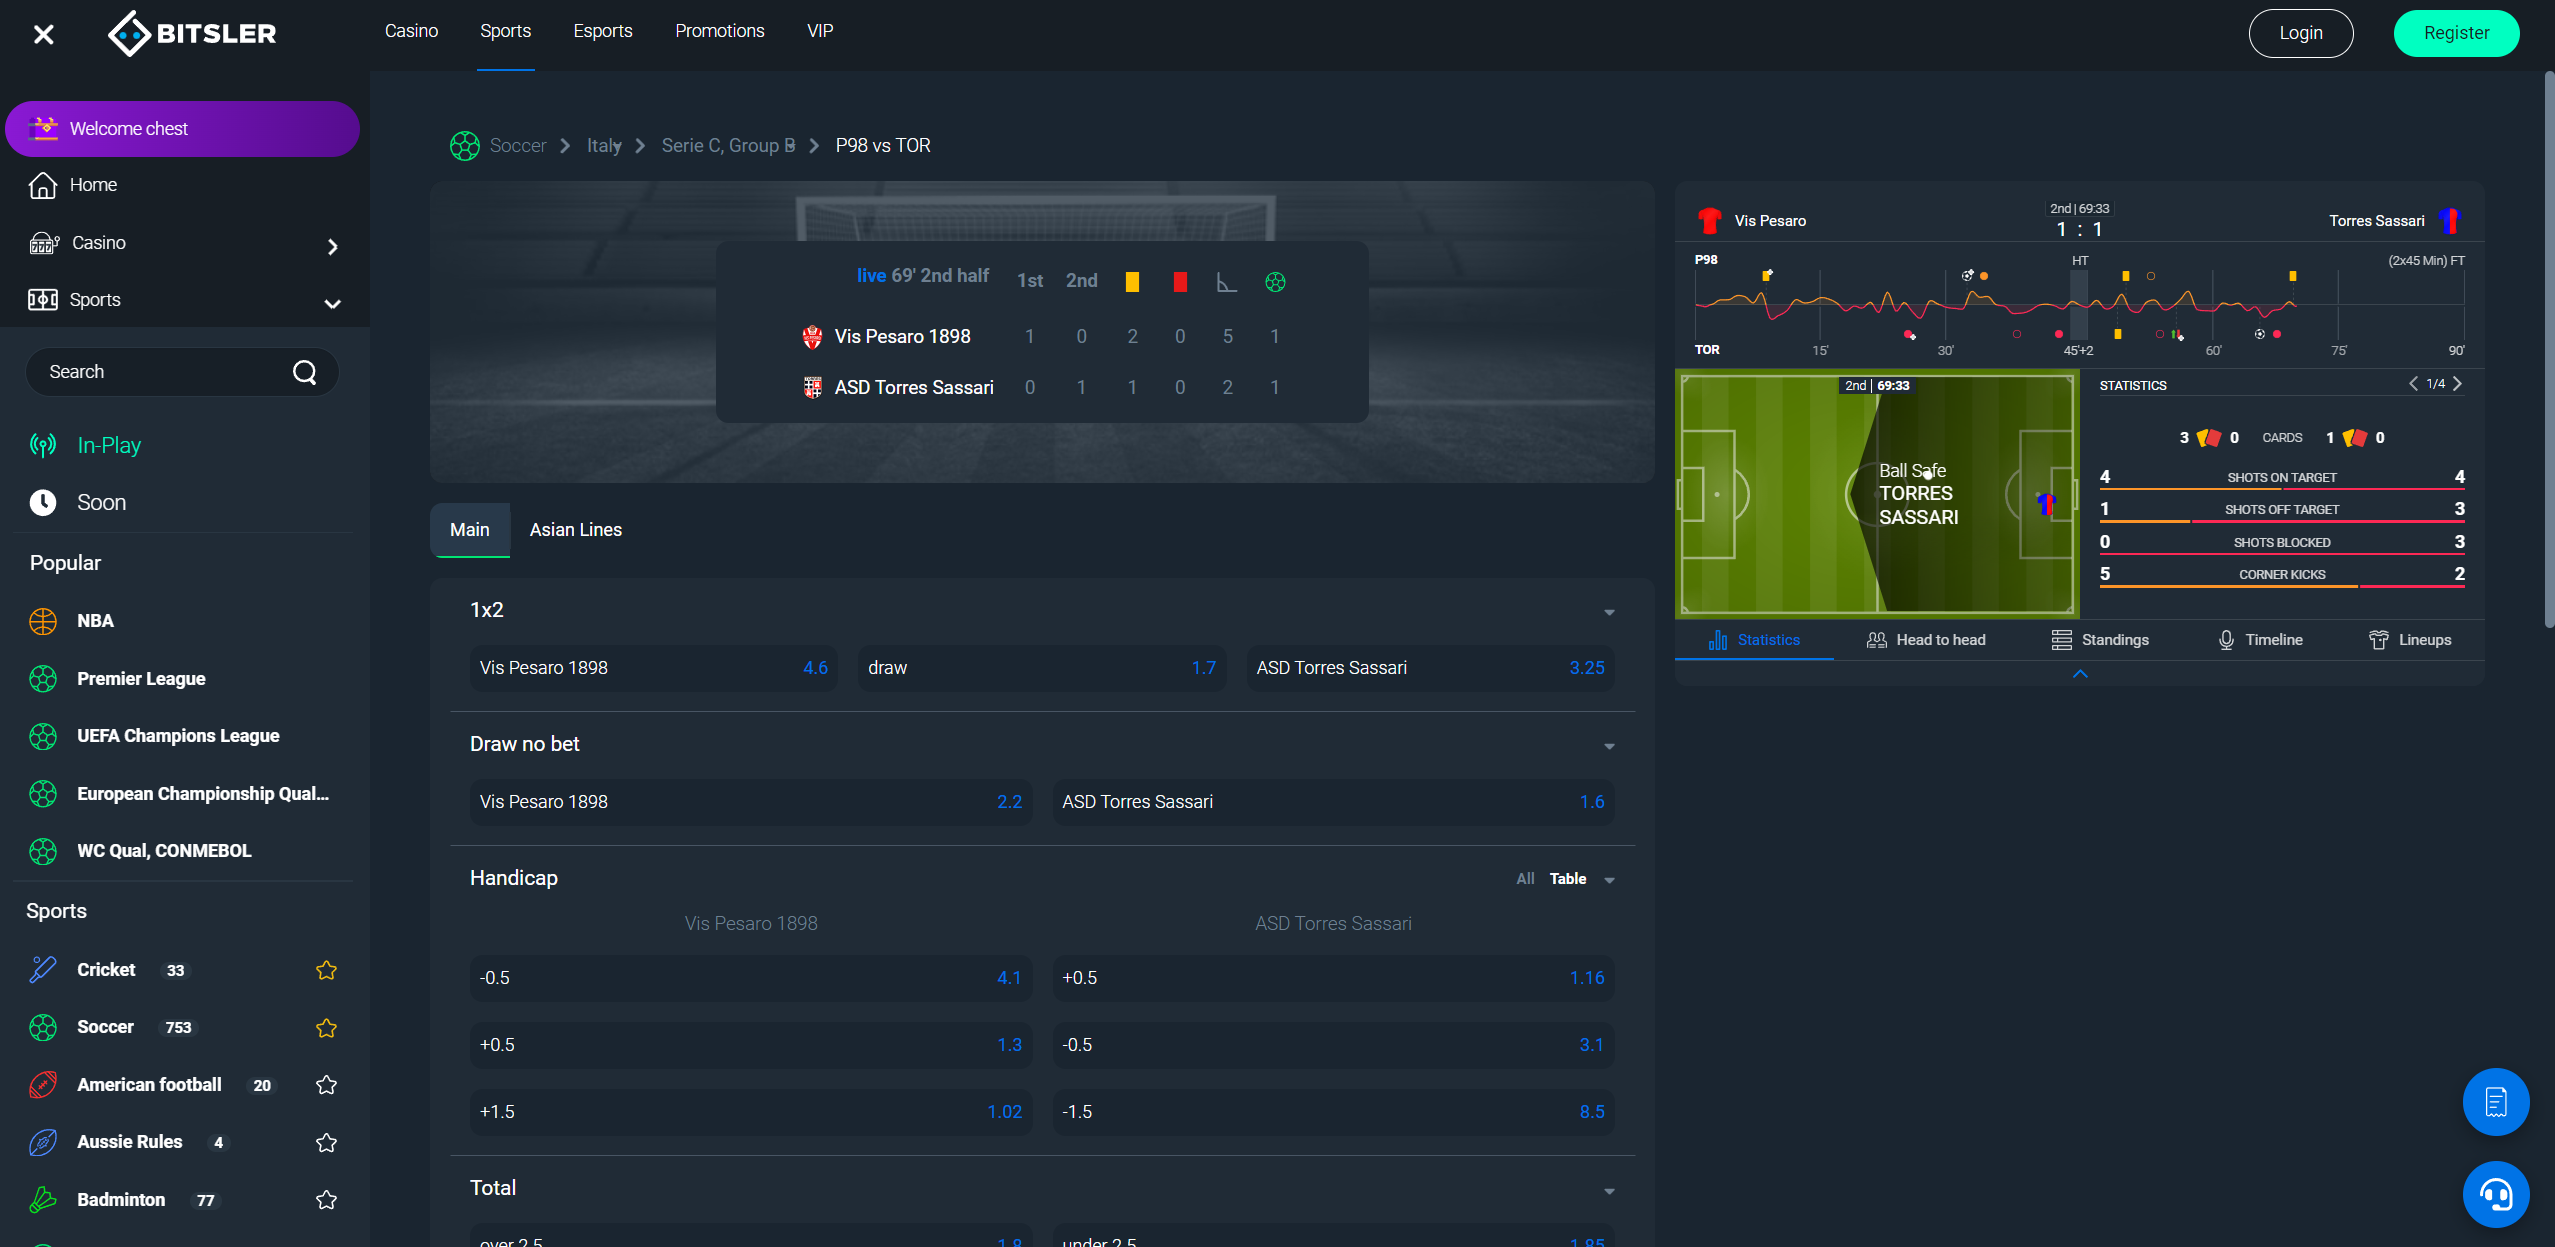Toggle the In-Play section

coord(108,443)
